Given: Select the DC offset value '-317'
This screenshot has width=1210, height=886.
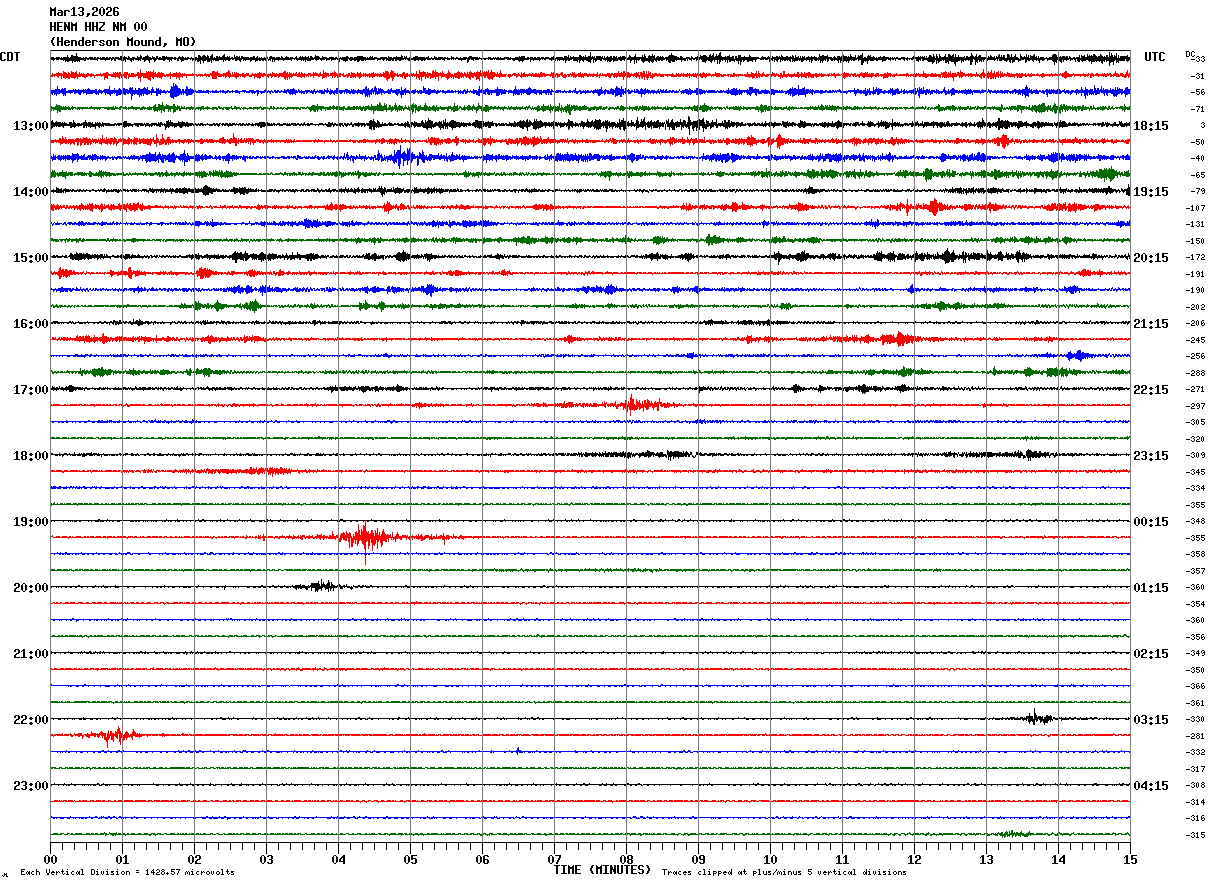Looking at the screenshot, I should pyautogui.click(x=1195, y=769).
